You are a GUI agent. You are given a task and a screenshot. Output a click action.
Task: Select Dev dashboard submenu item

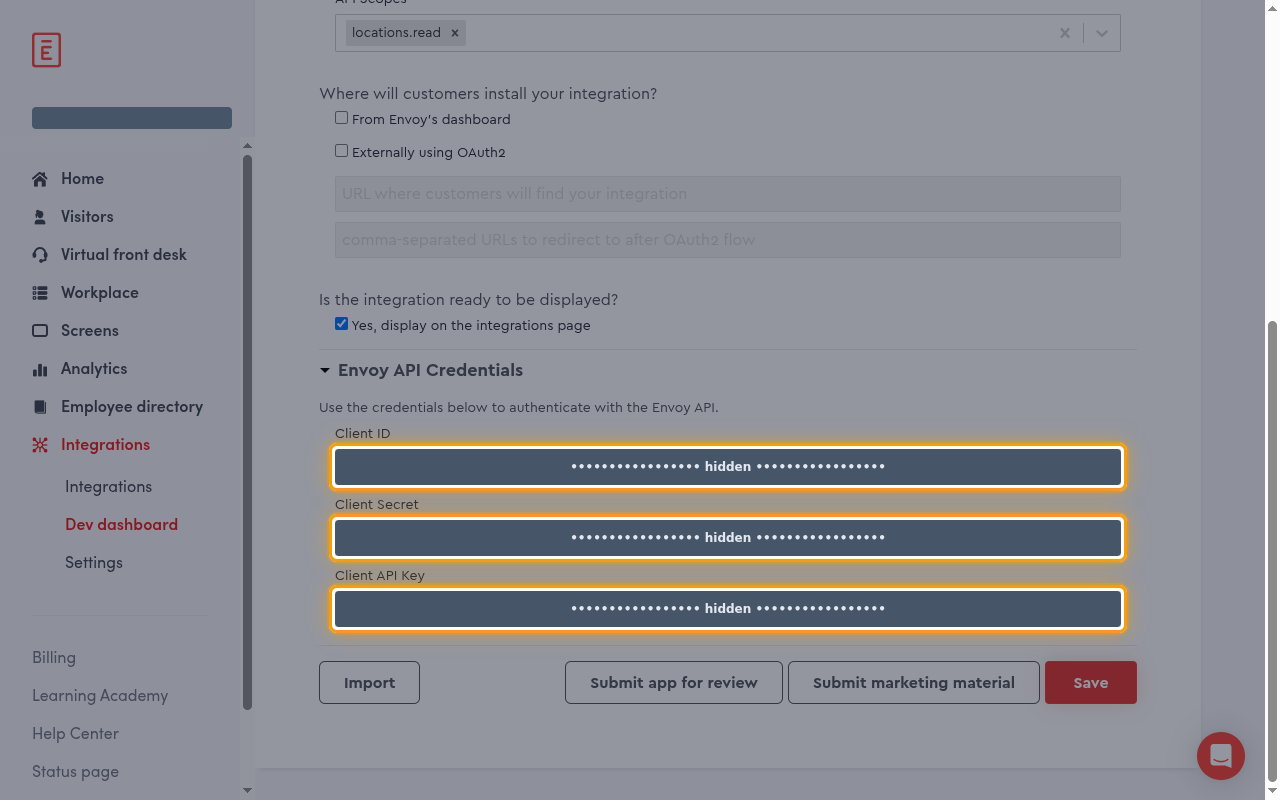[121, 525]
